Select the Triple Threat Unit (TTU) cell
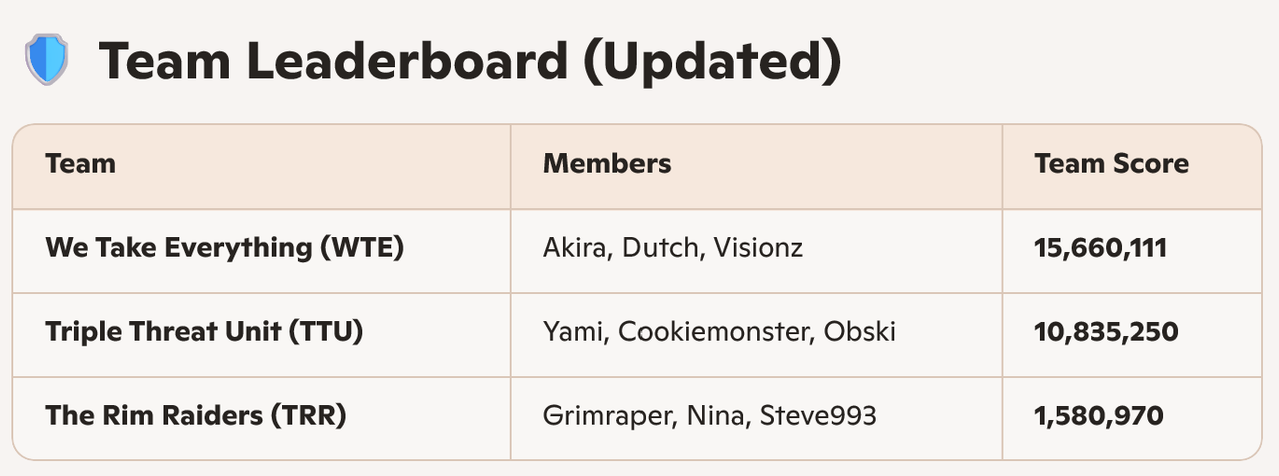 coord(204,331)
